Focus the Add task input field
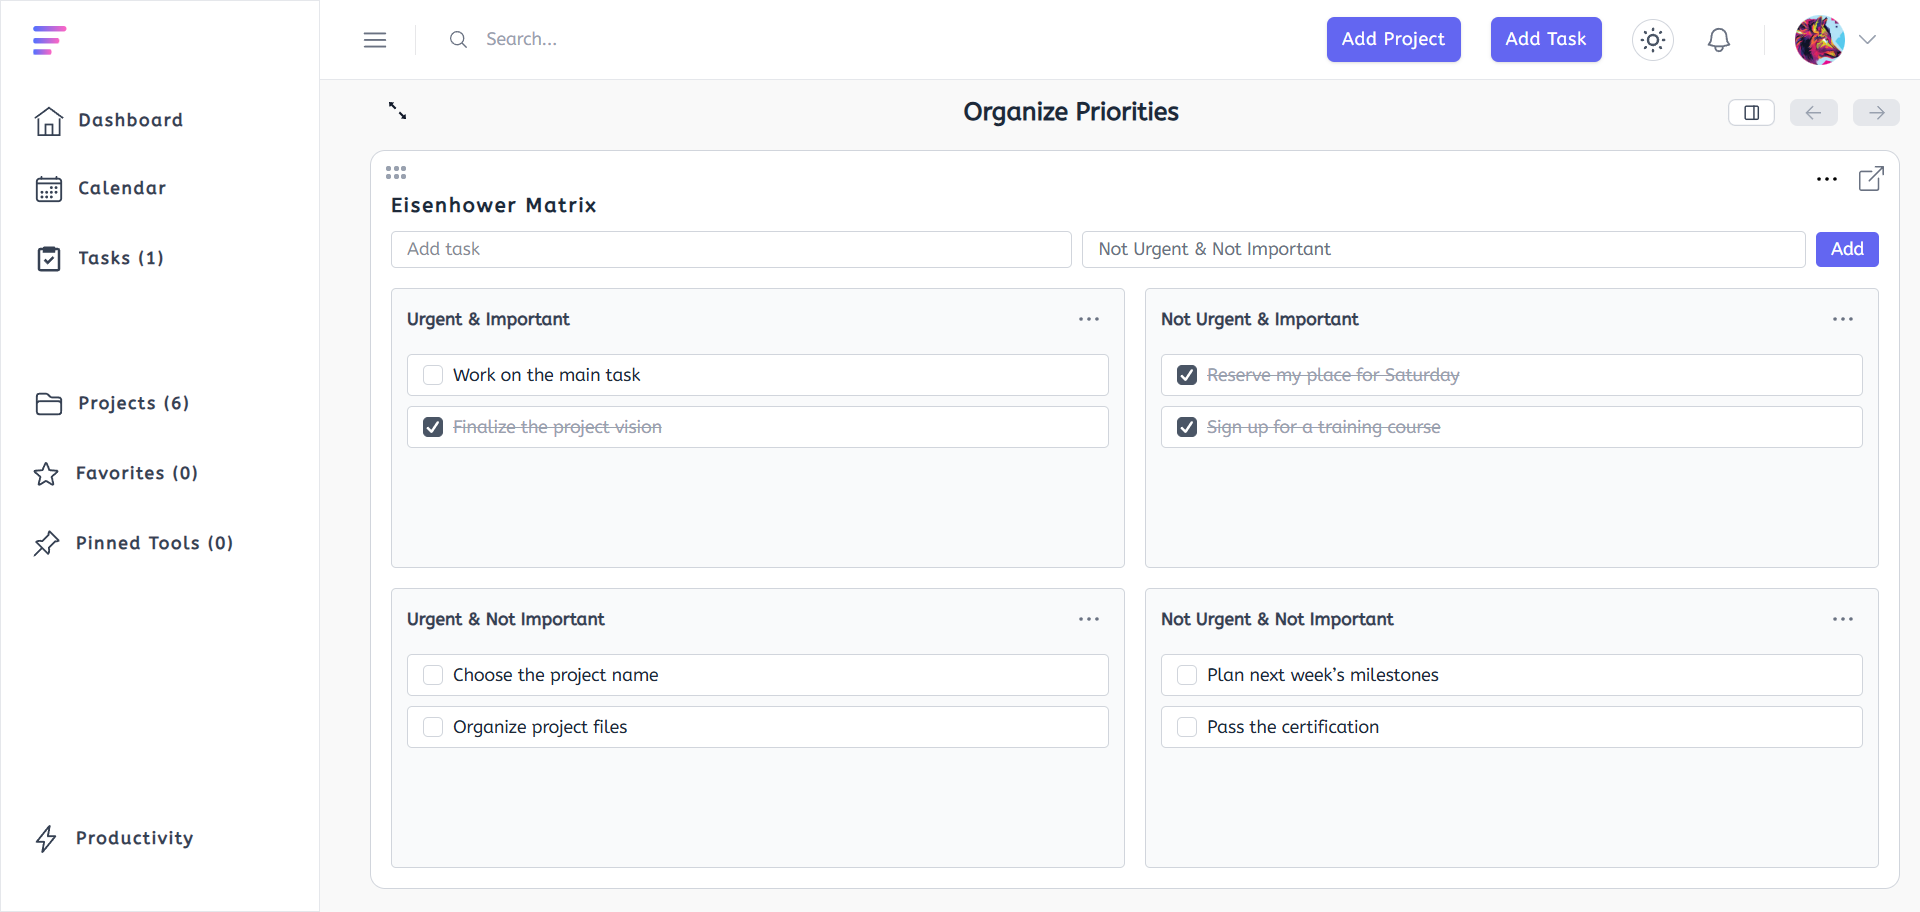This screenshot has width=1920, height=912. 731,249
